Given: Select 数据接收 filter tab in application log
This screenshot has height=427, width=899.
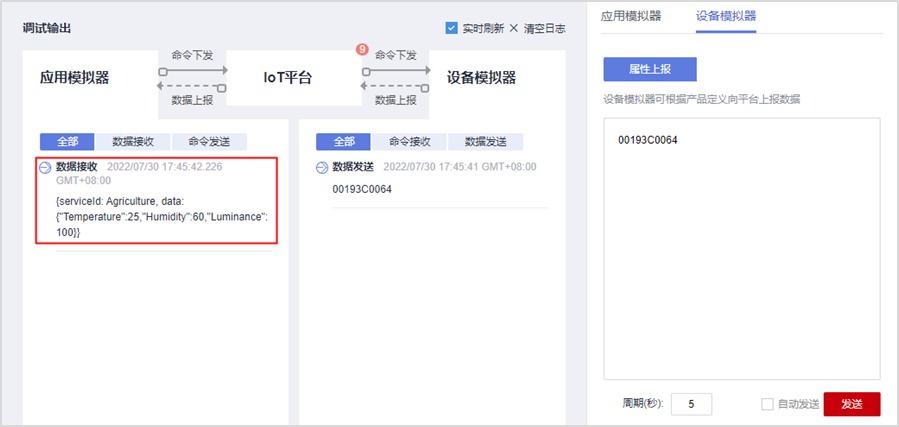Looking at the screenshot, I should tap(133, 142).
